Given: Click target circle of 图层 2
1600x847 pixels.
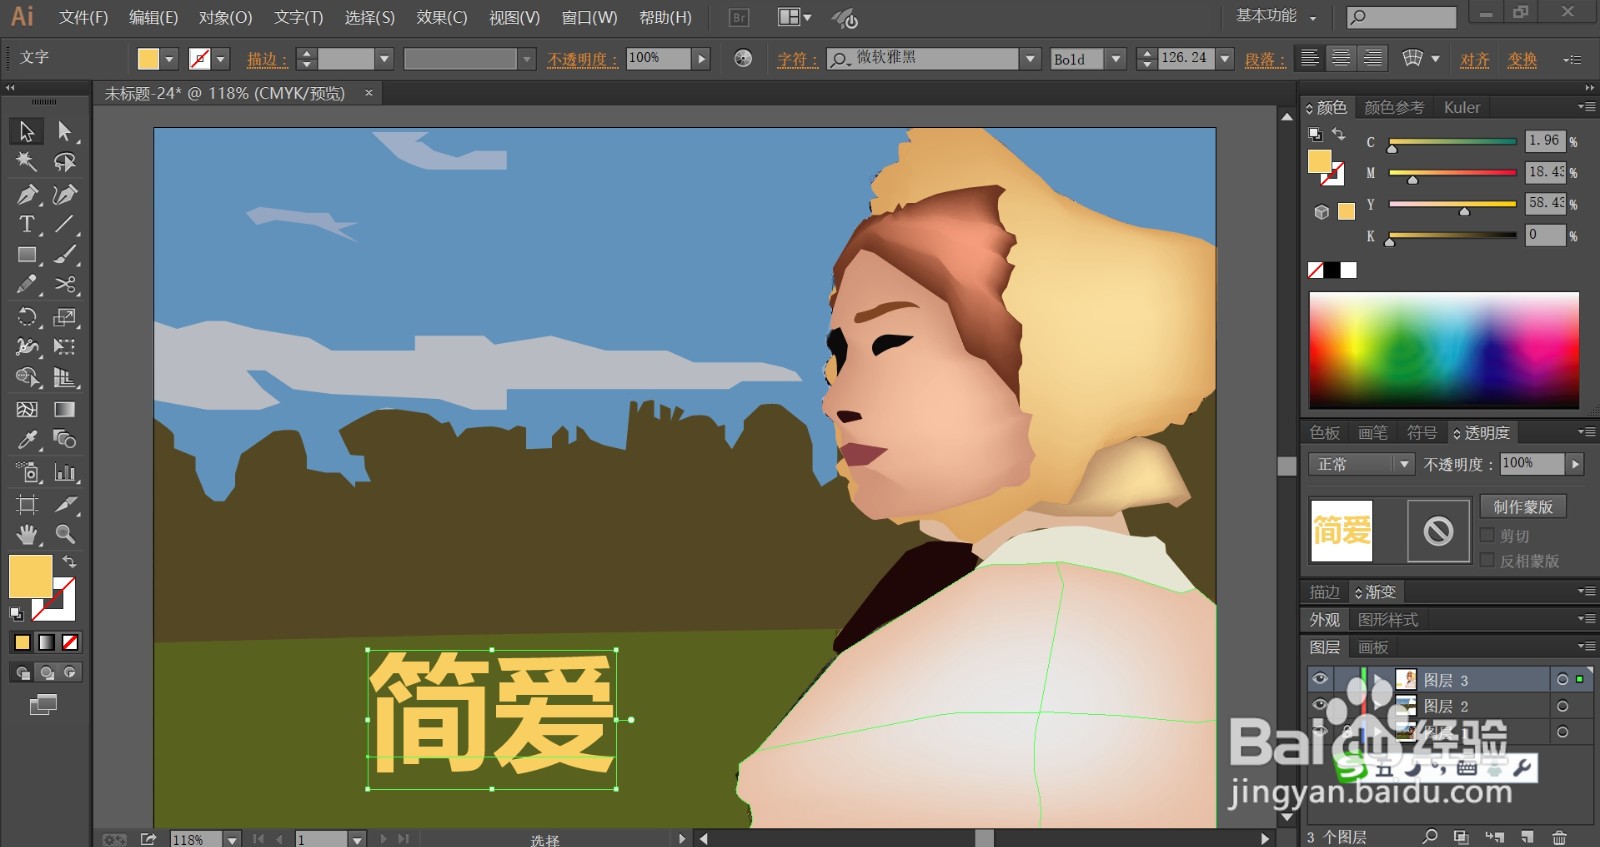Looking at the screenshot, I should (x=1562, y=706).
